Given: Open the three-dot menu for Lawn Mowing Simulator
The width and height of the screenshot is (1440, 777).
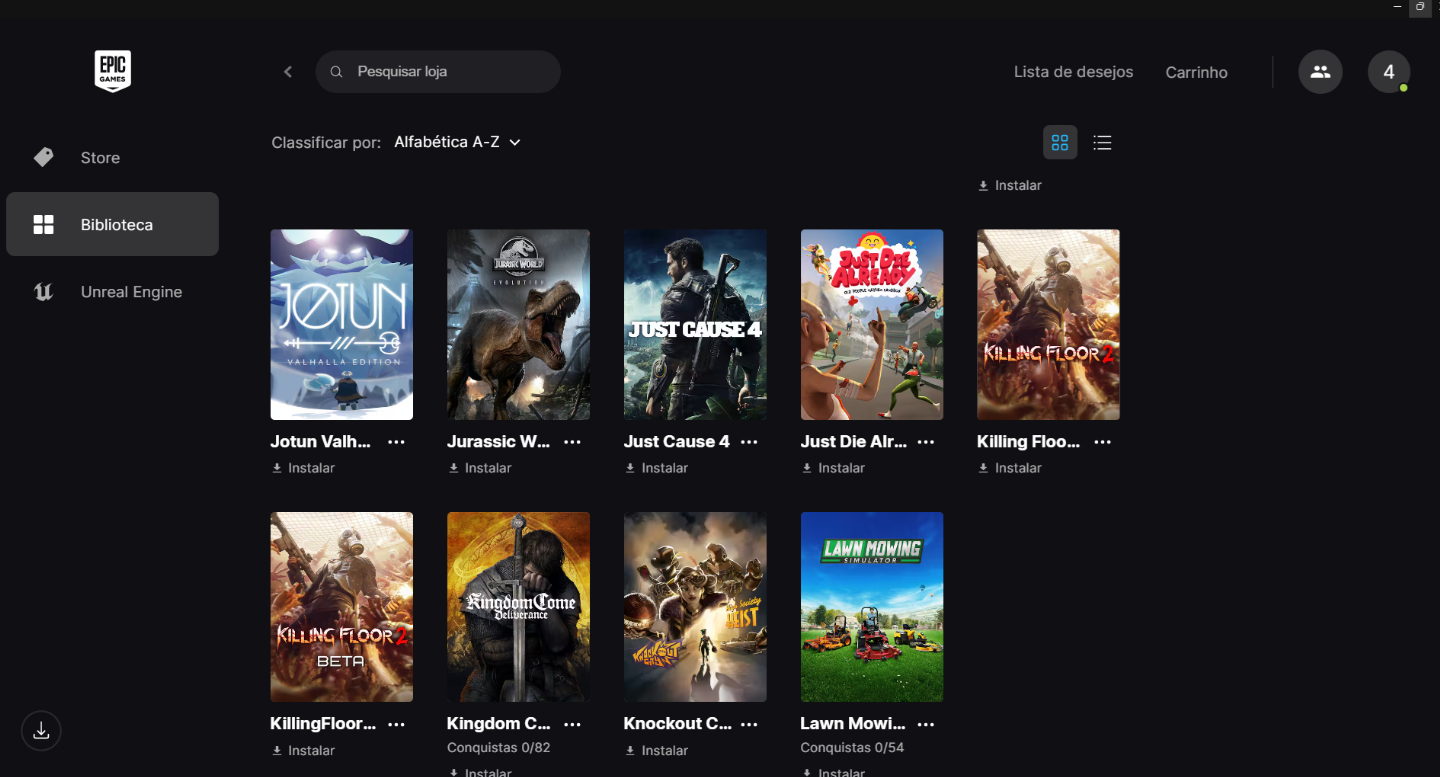Looking at the screenshot, I should [926, 724].
